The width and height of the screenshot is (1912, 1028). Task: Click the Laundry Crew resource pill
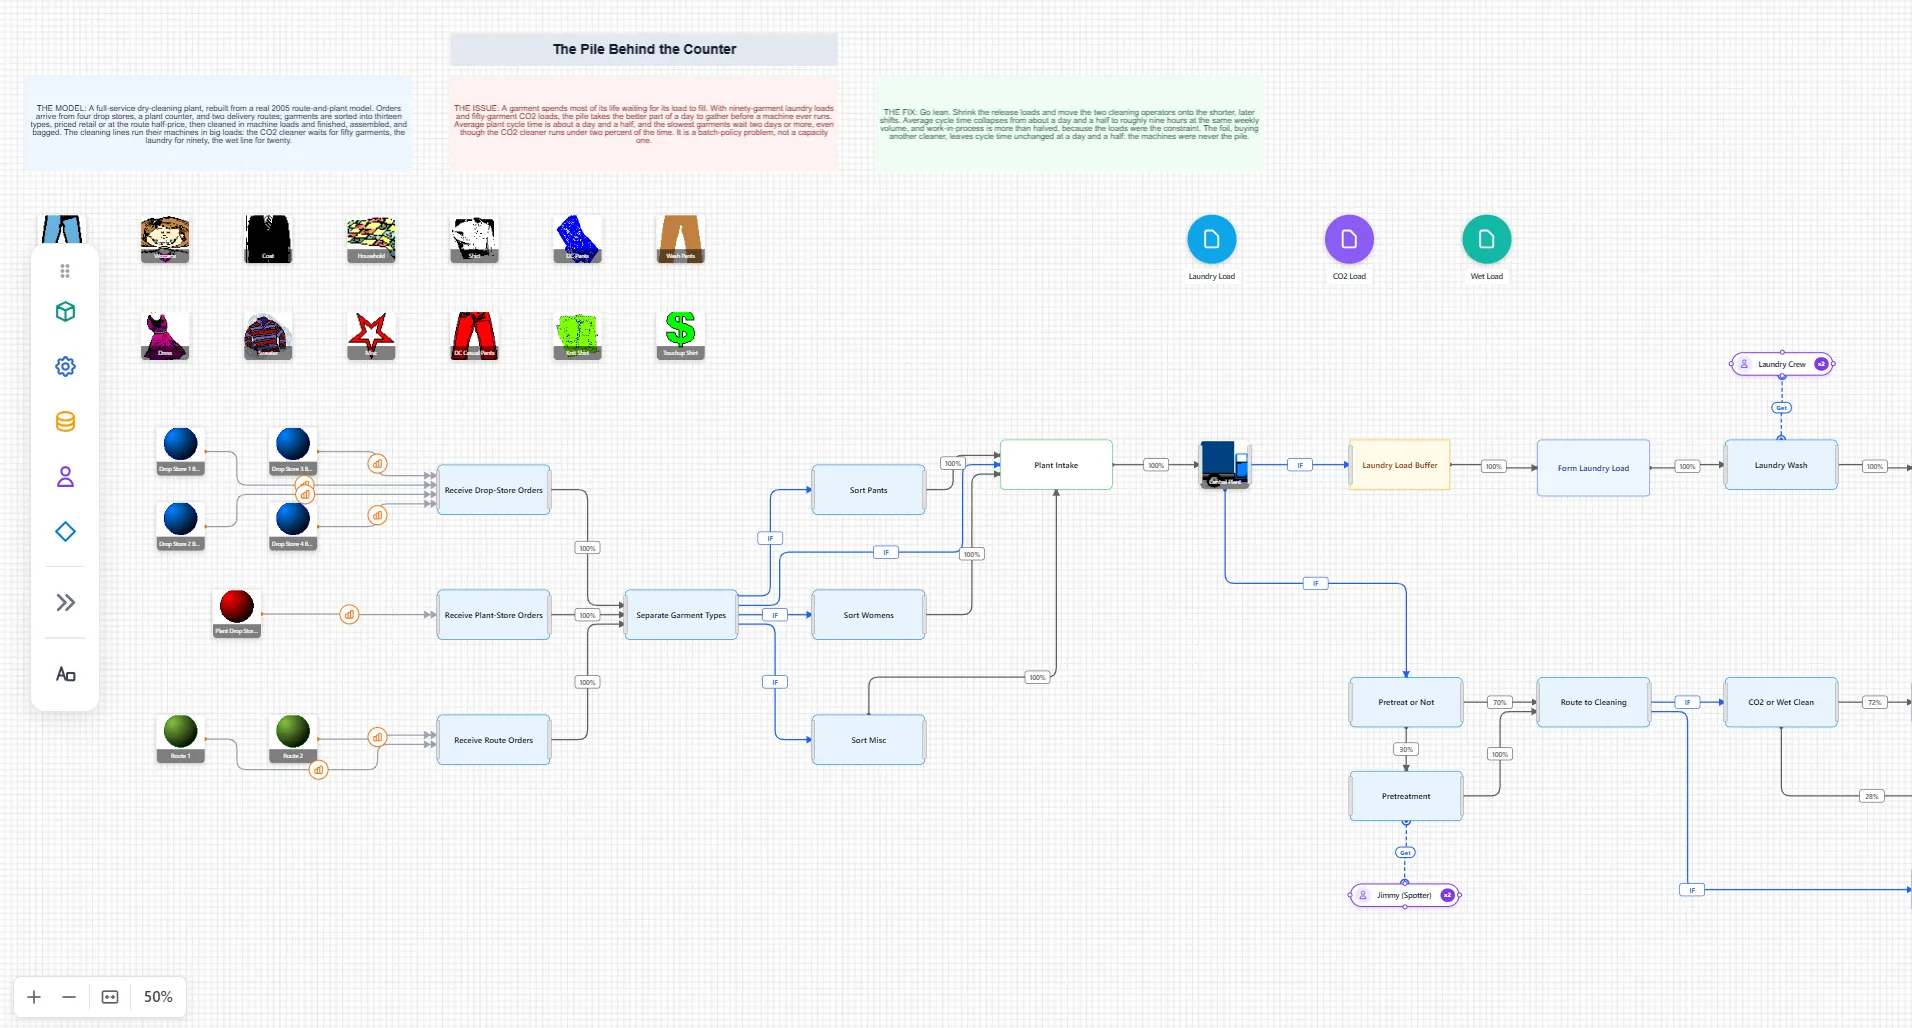[x=1782, y=364]
